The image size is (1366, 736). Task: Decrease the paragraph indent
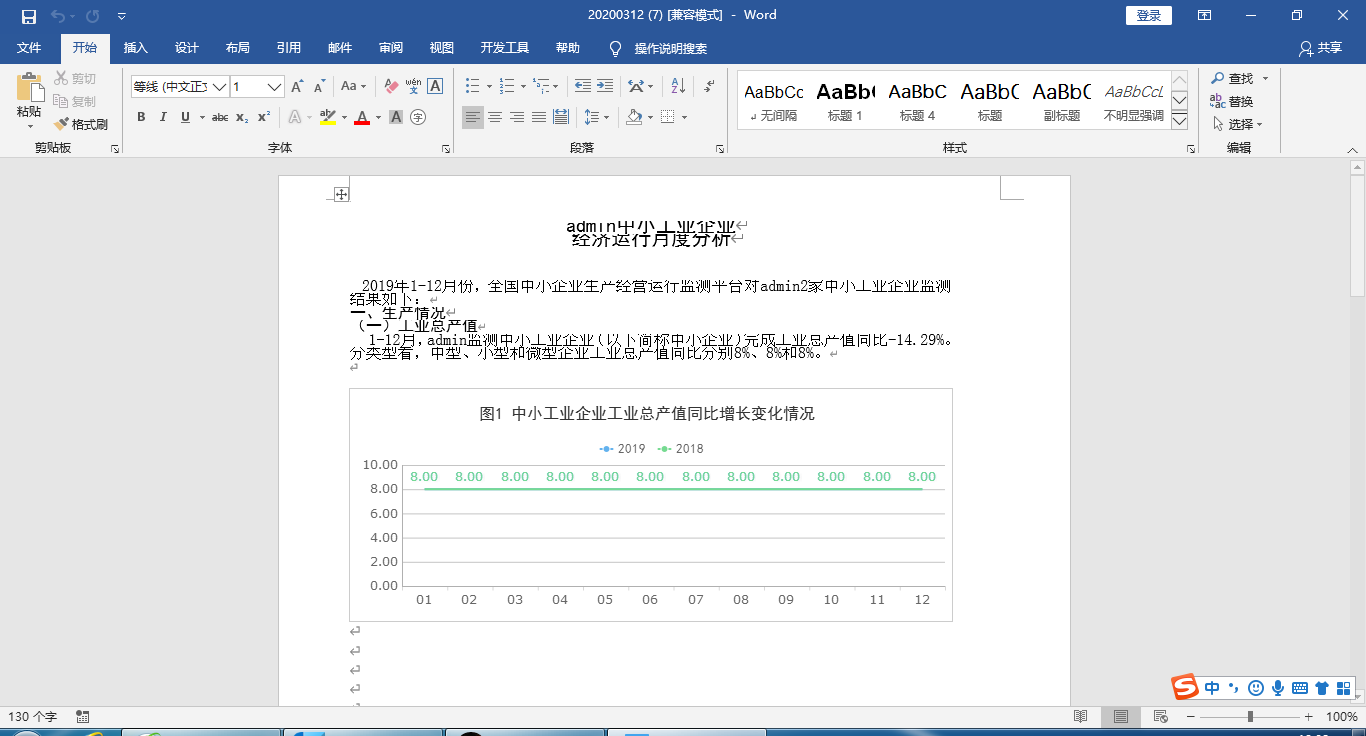tap(582, 87)
